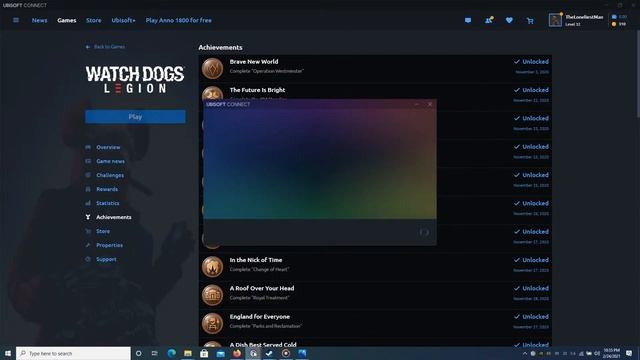Click the Brave New World achievement badge
This screenshot has width=640, height=360.
(212, 68)
